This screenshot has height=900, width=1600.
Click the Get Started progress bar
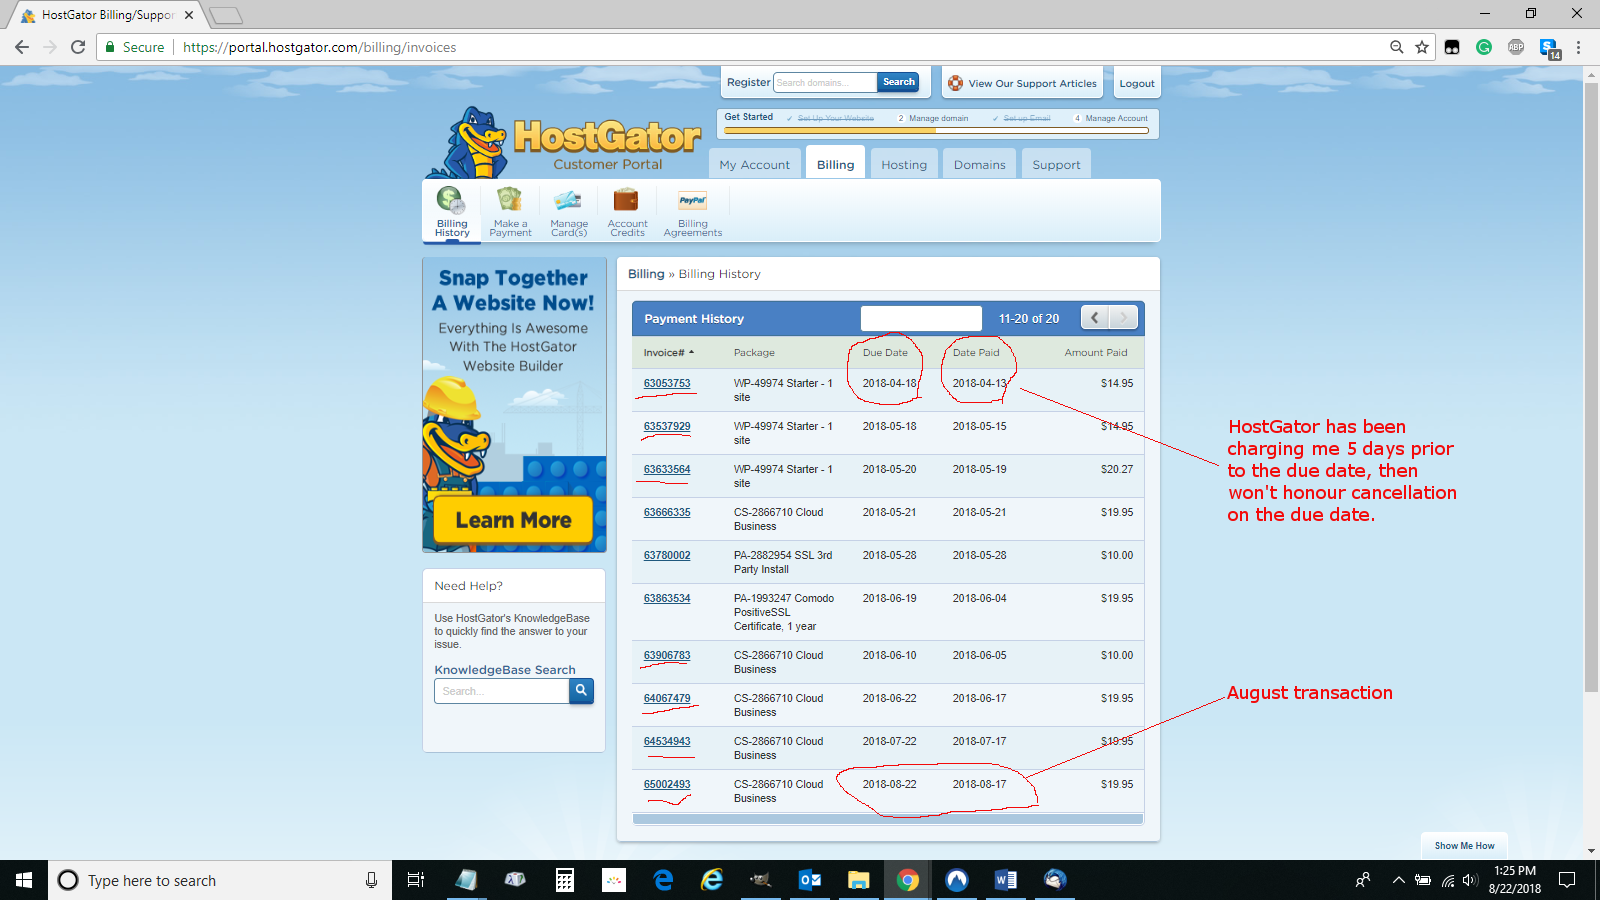[936, 131]
